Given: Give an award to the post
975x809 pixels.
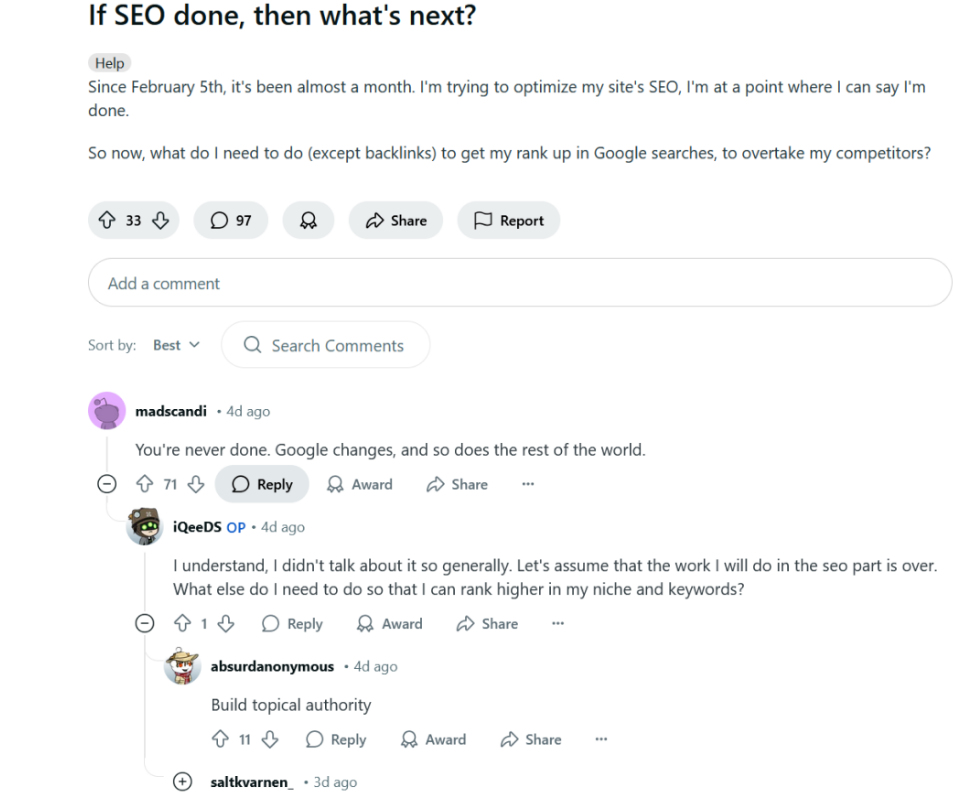Looking at the screenshot, I should (x=308, y=220).
